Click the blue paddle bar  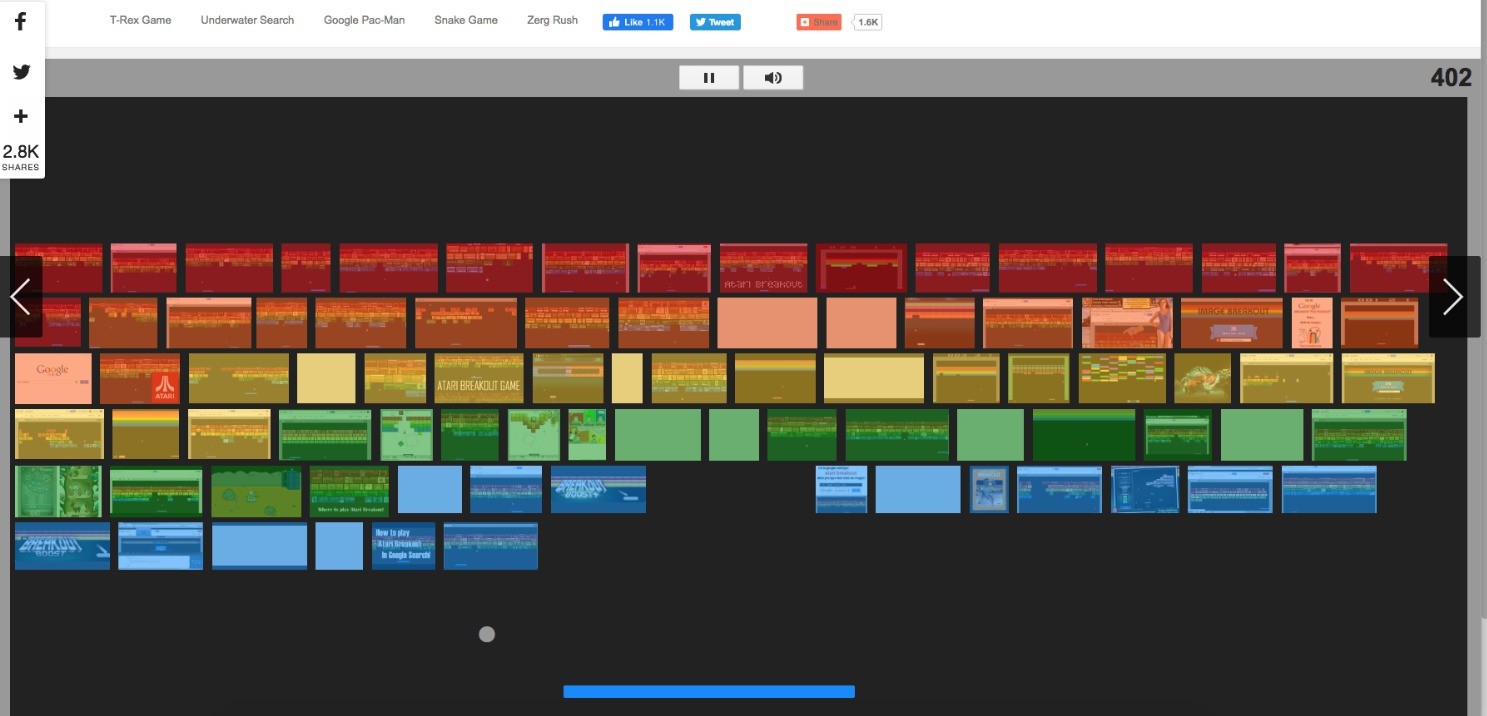click(x=709, y=691)
